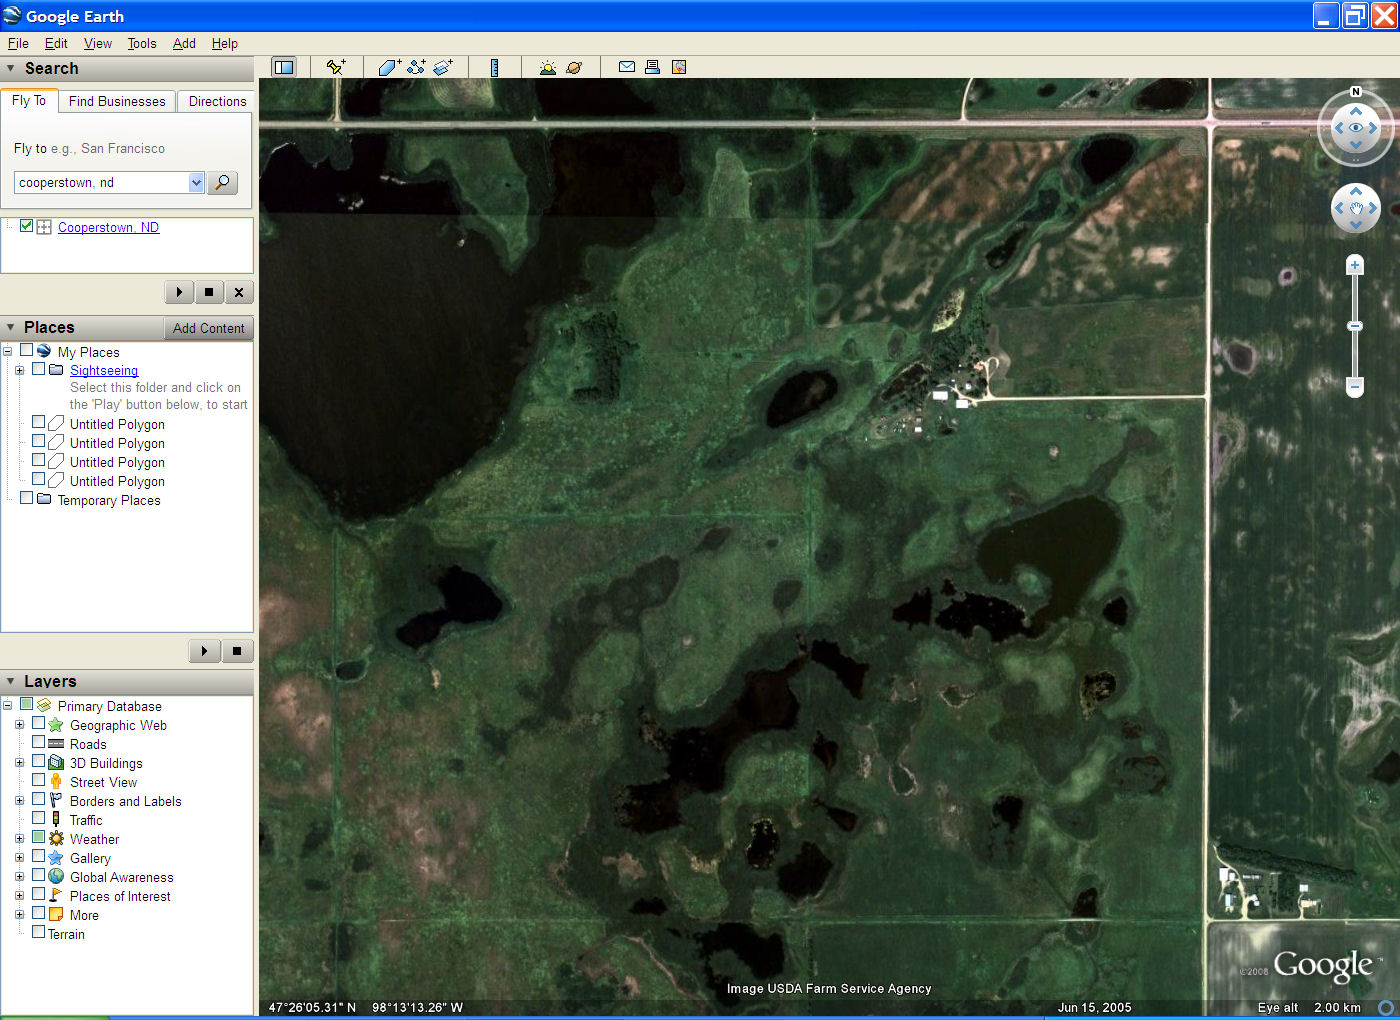Click the Add Image Overlay icon

coord(443,67)
